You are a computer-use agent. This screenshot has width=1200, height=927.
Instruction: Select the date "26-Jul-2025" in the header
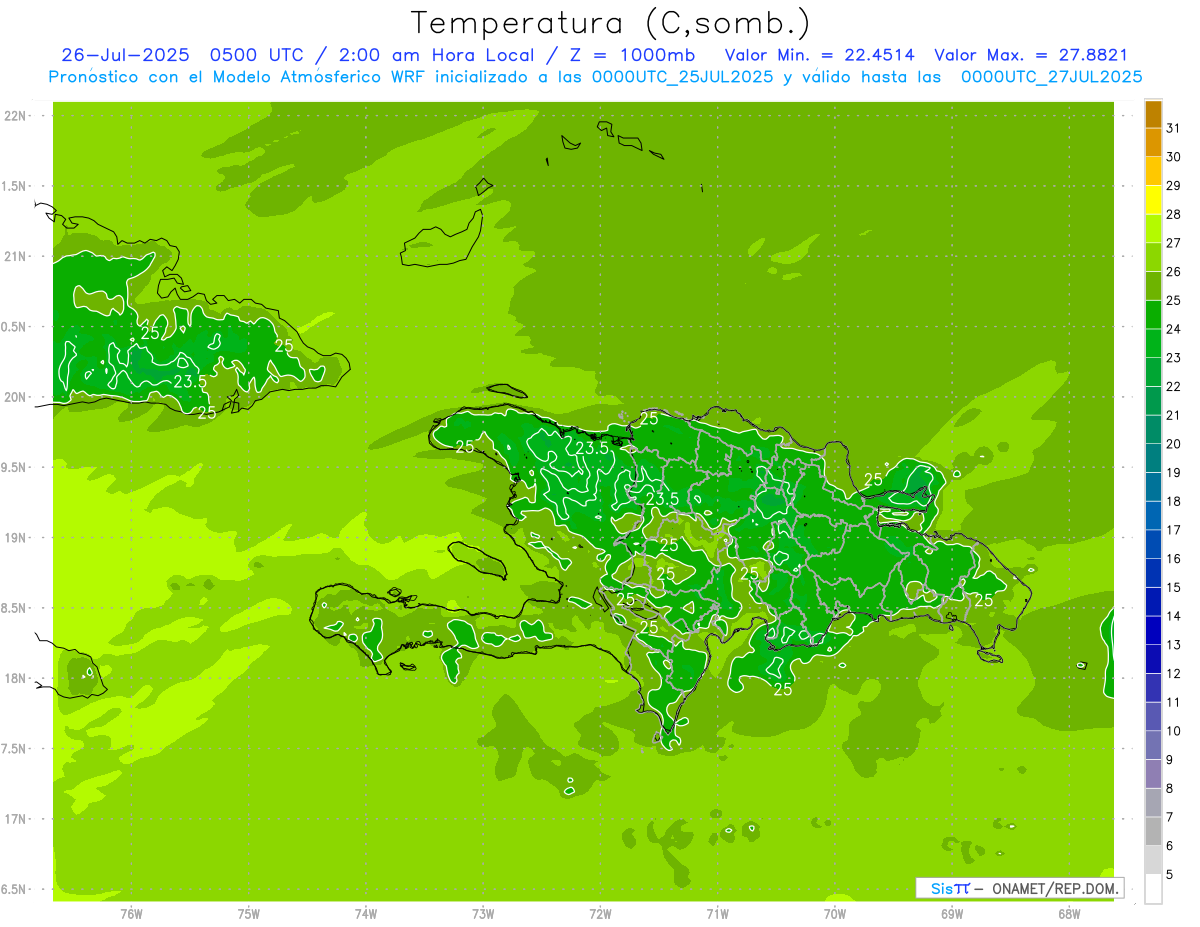(x=125, y=55)
